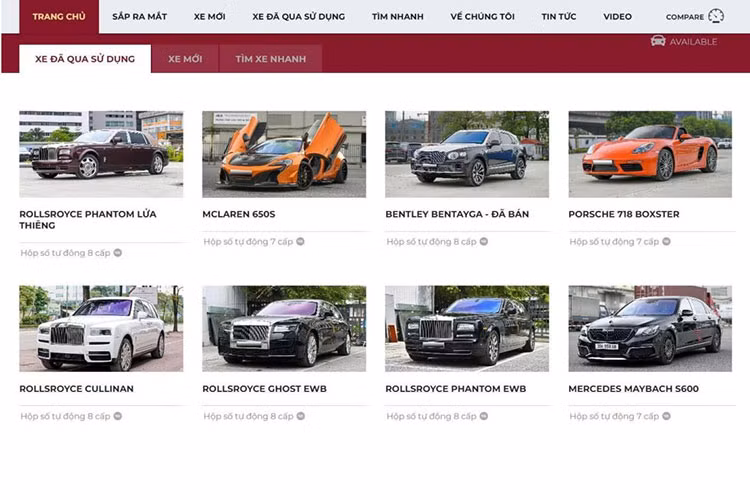
Task: Select the Xe Đã Qua Sử Dụng sub-tab
Action: click(x=85, y=59)
